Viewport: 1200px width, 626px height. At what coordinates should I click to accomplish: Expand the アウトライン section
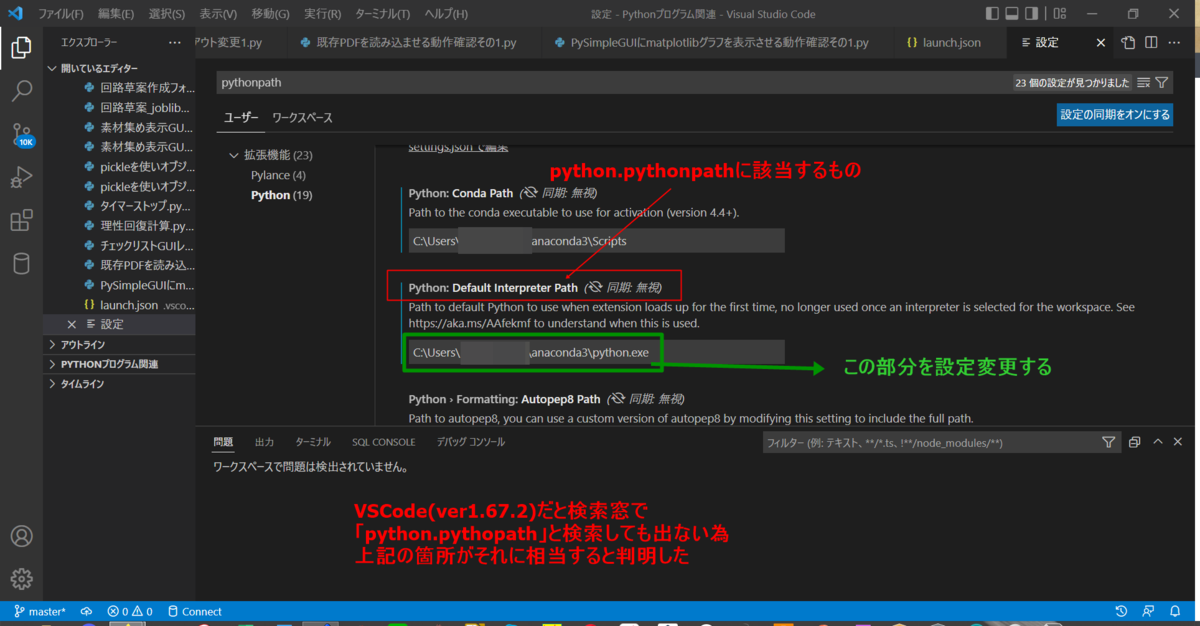[x=118, y=344]
